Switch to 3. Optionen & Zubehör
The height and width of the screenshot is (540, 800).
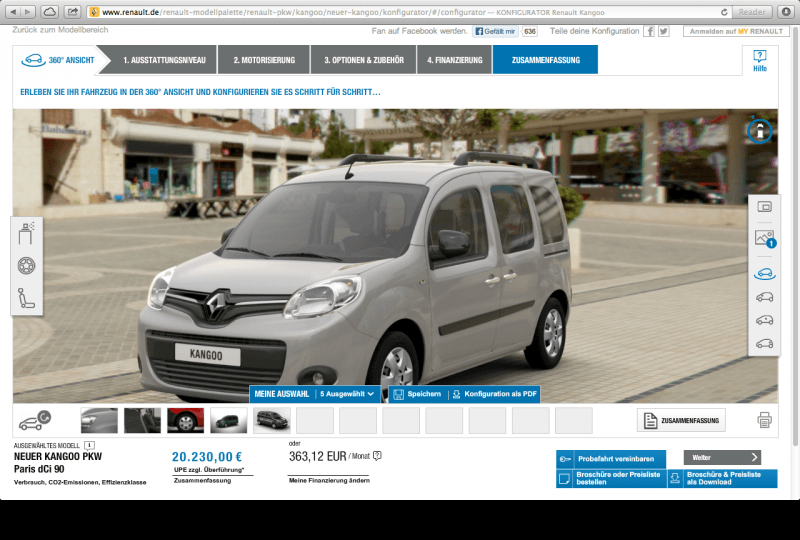363,60
